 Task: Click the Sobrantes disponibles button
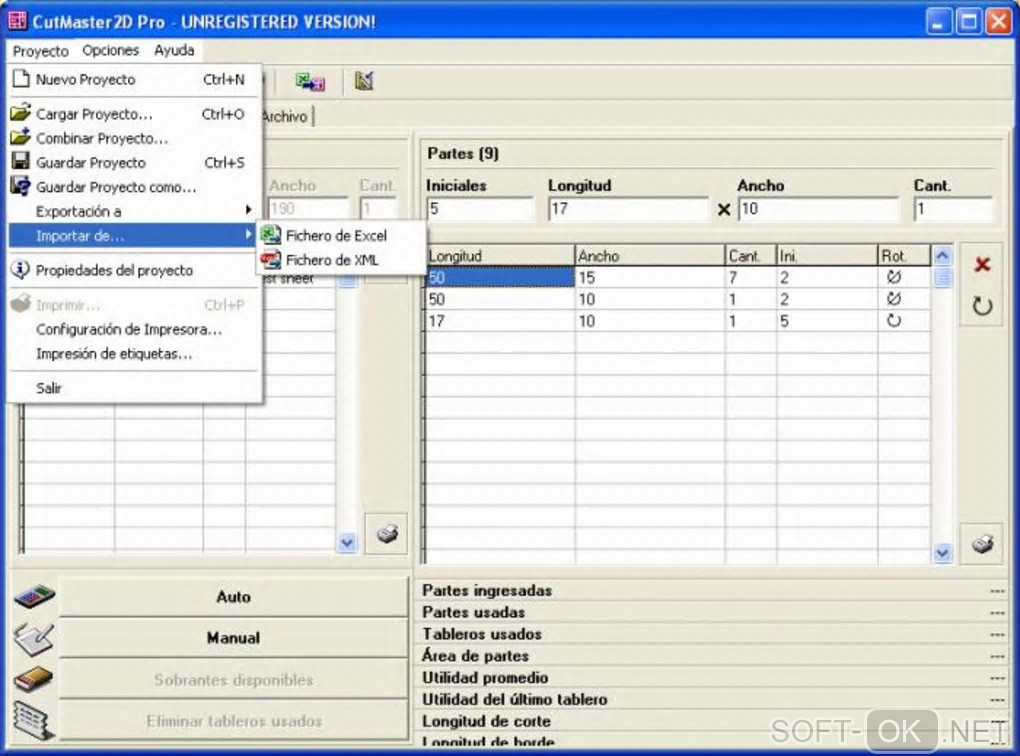pyautogui.click(x=233, y=679)
